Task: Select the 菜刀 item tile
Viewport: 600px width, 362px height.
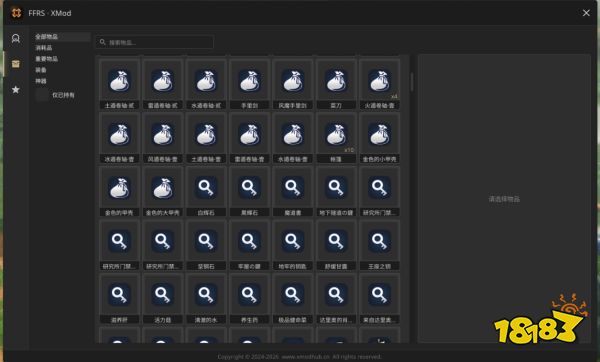Action: tap(336, 84)
